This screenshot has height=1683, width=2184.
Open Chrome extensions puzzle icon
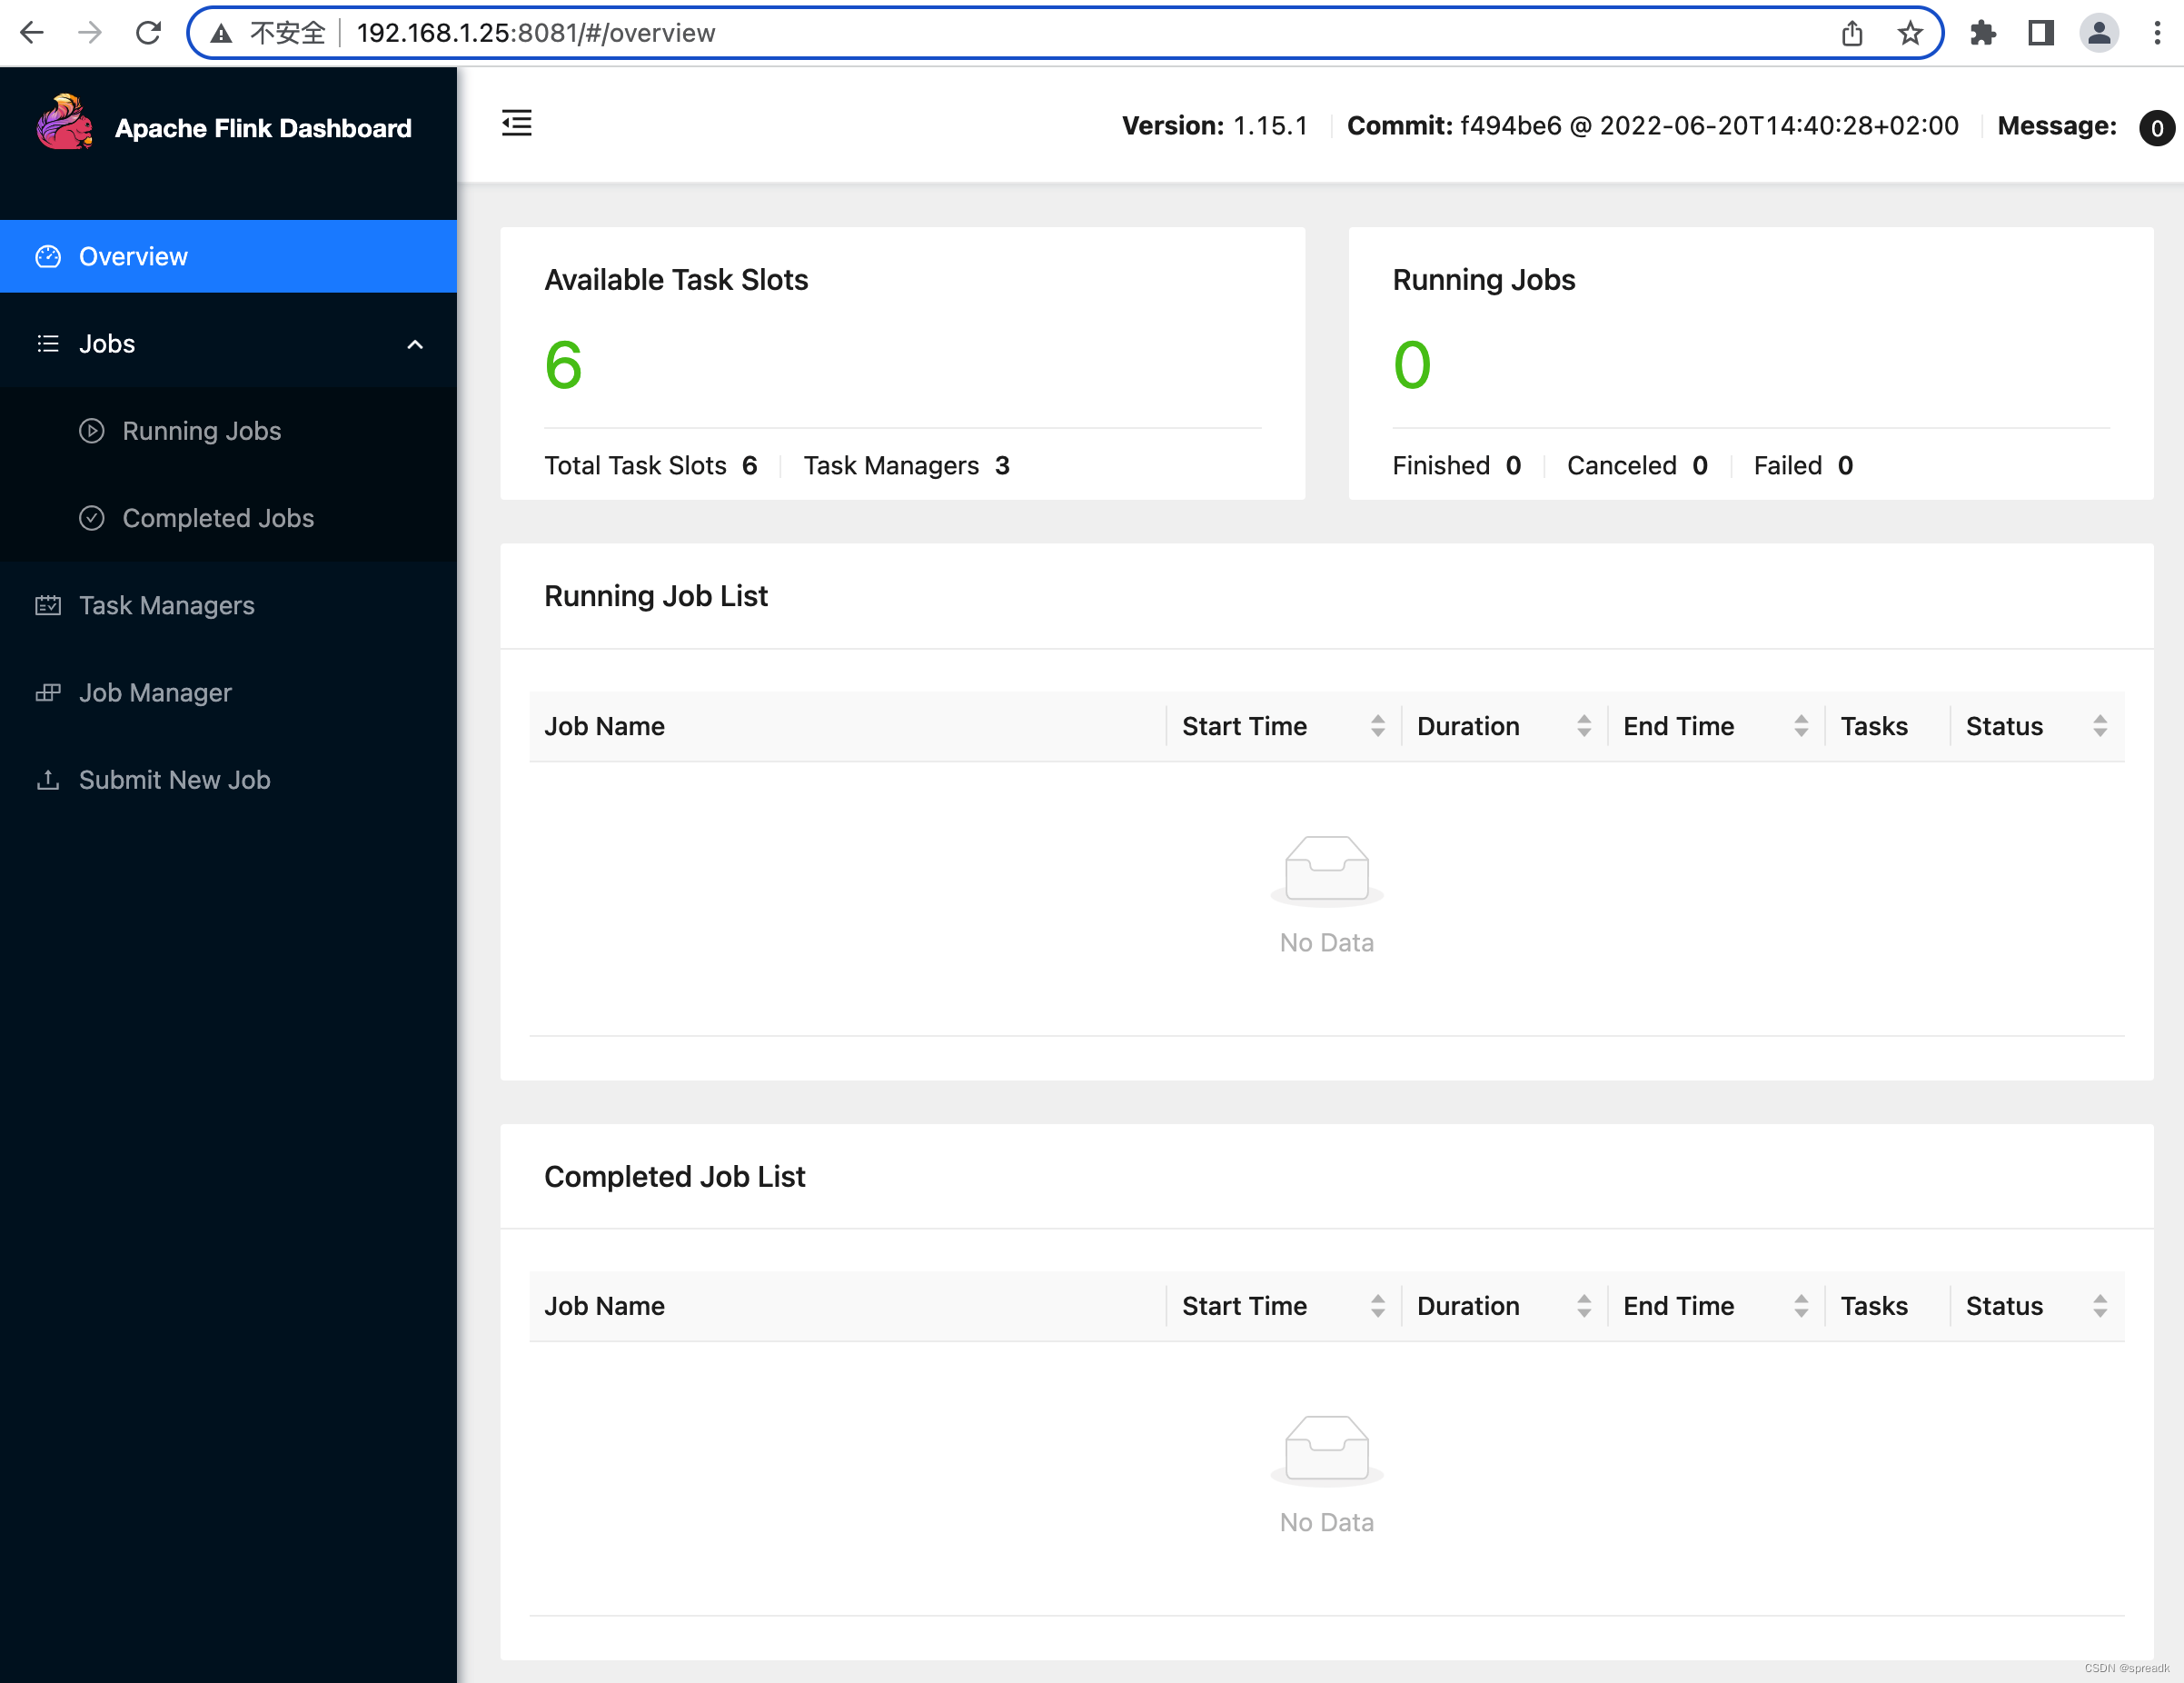click(x=1983, y=33)
